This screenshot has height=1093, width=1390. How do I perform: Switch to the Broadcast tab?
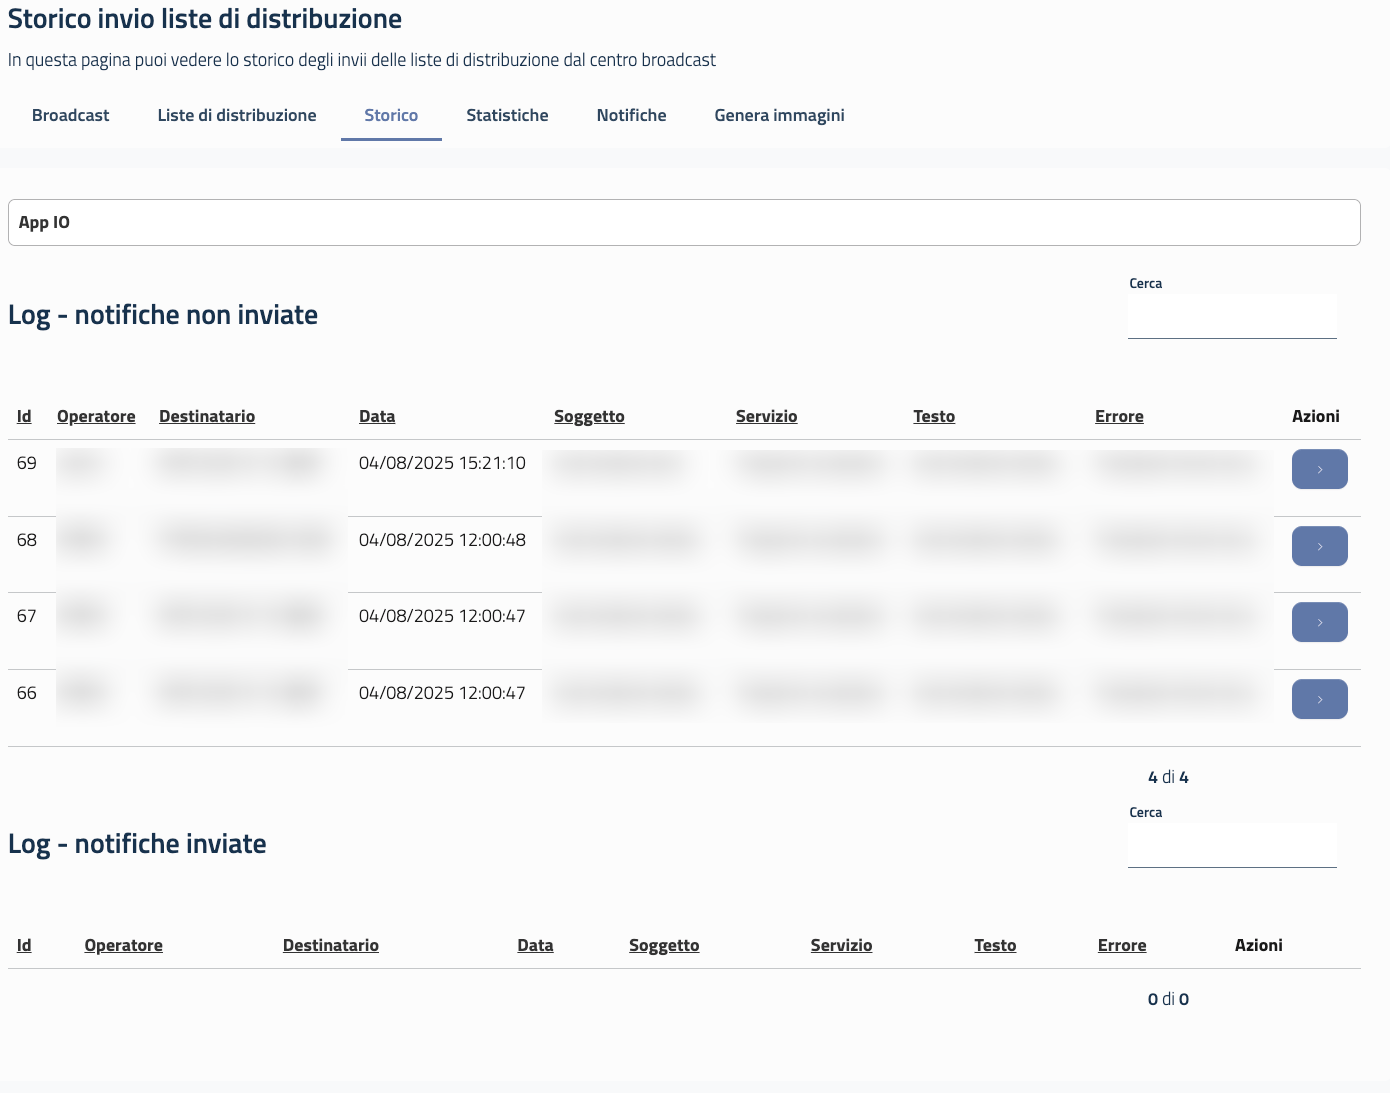pos(70,115)
